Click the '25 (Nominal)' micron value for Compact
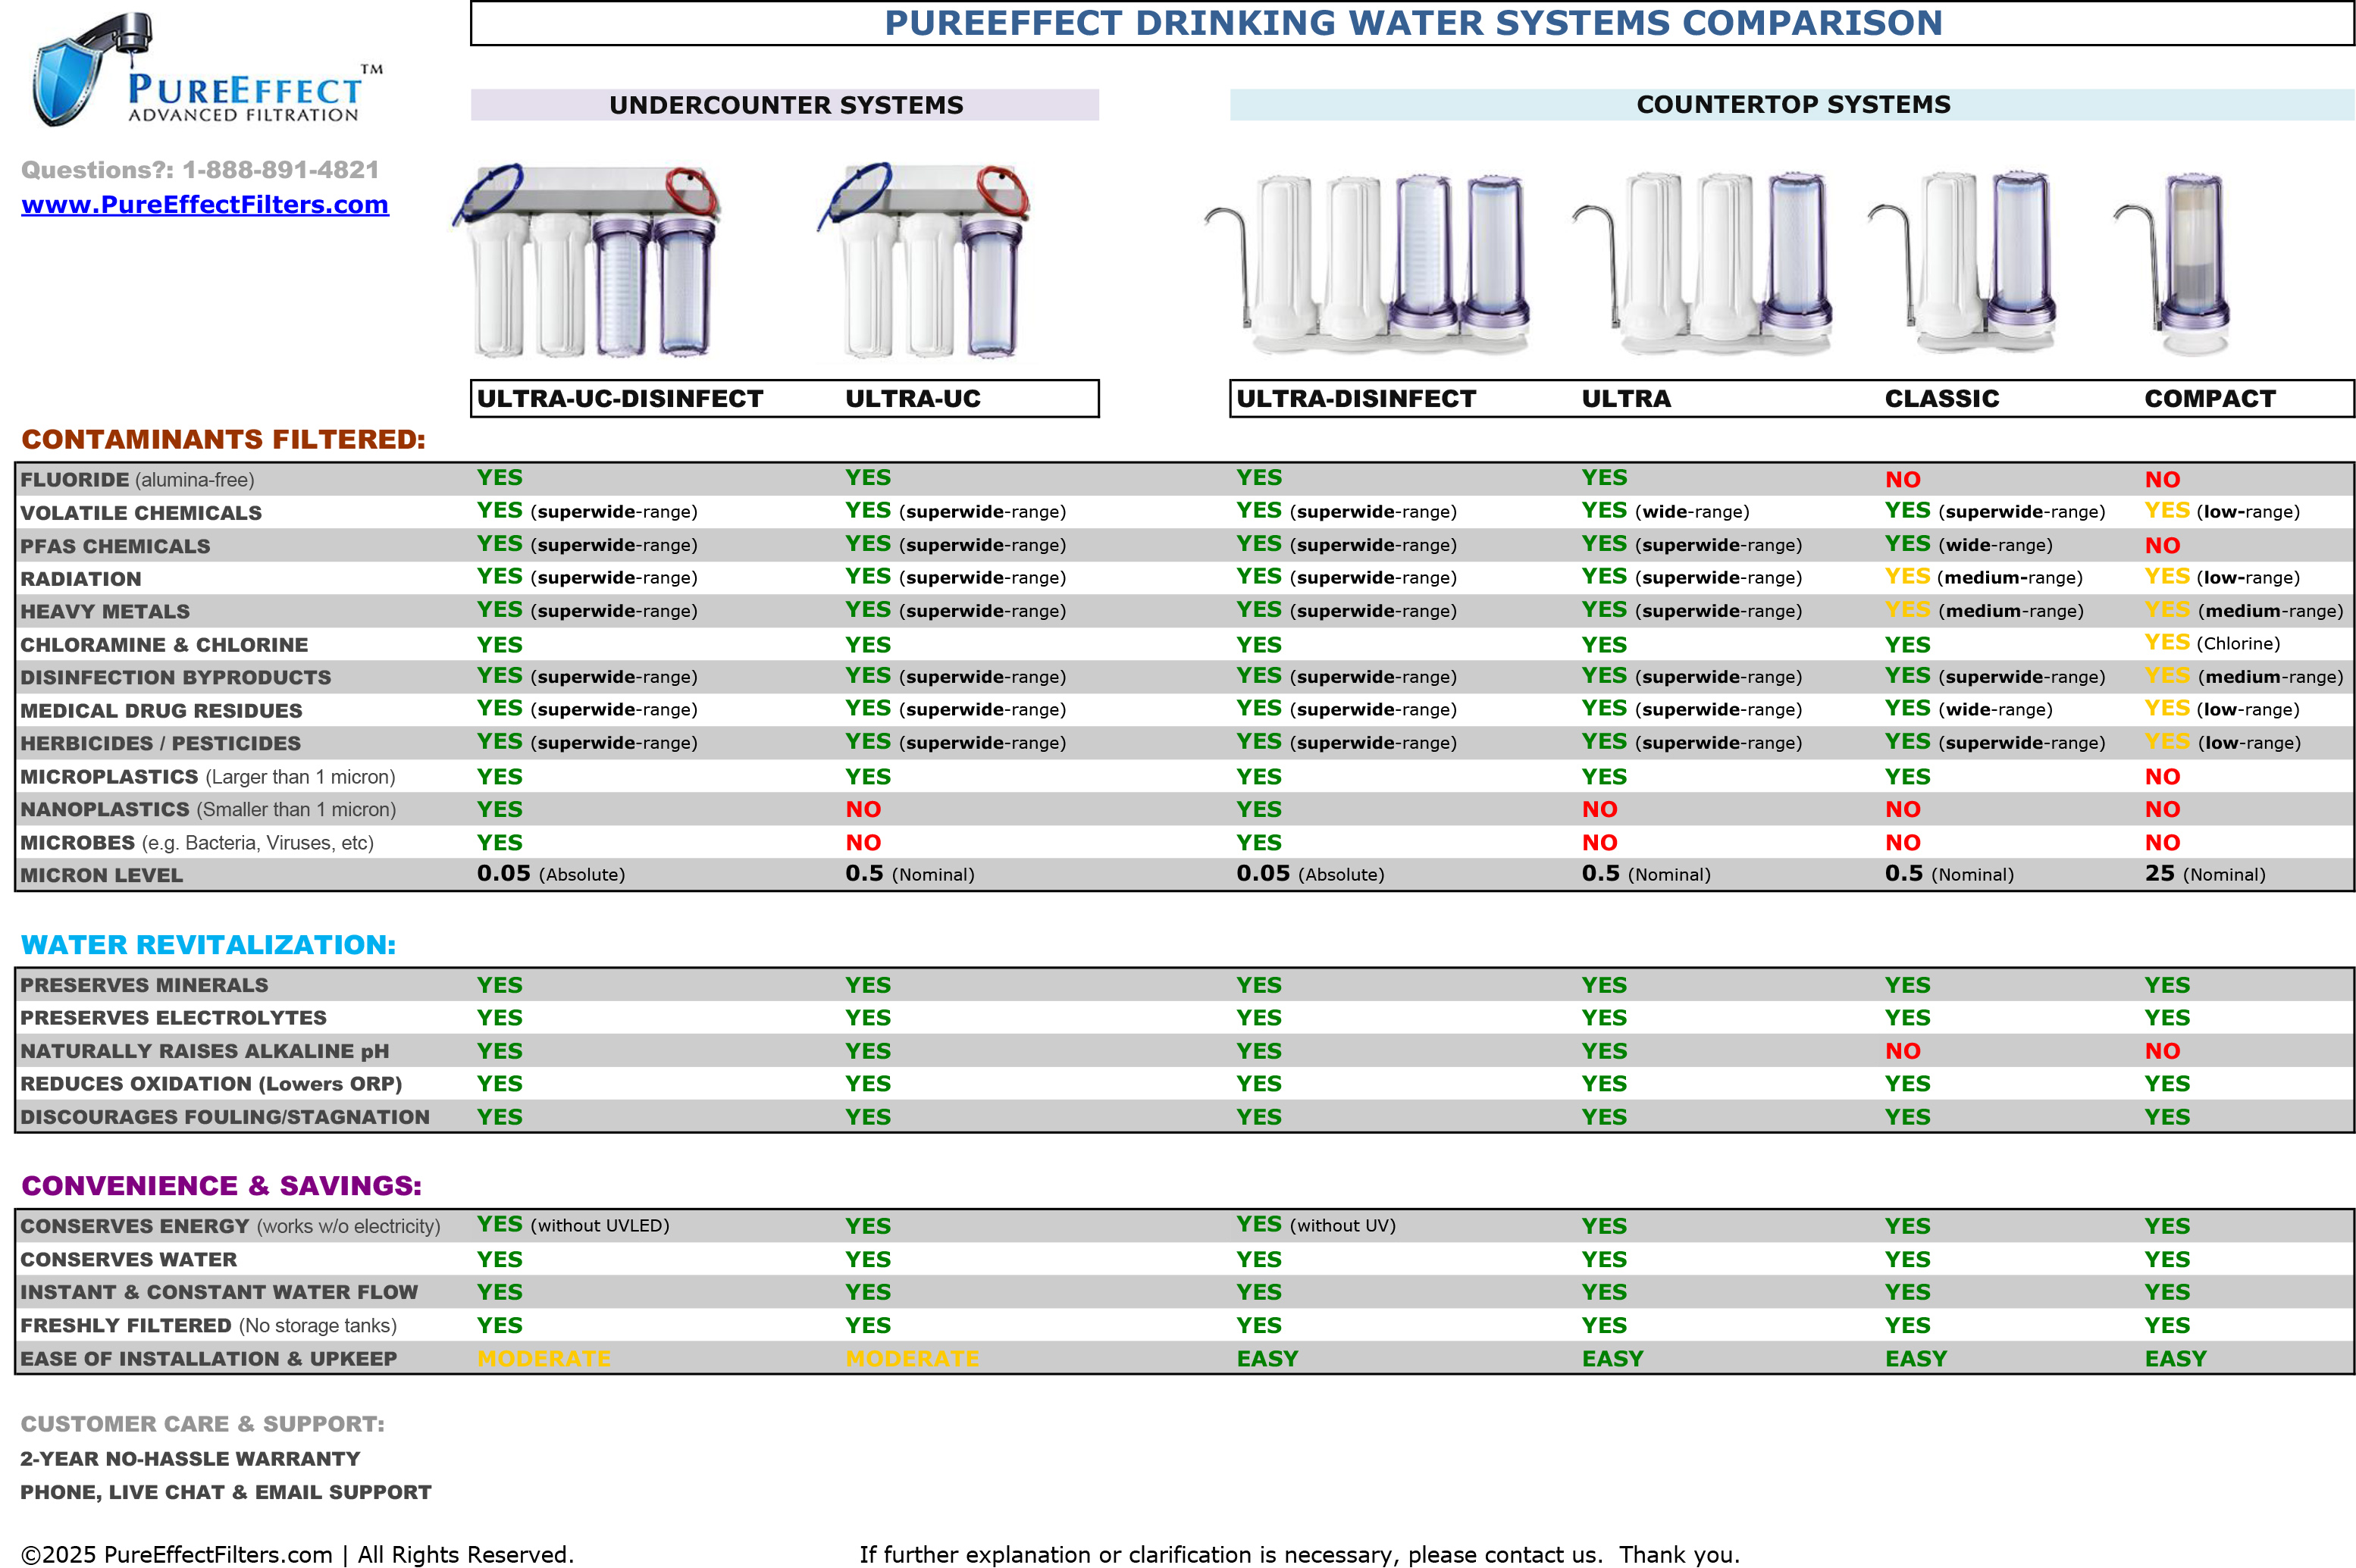The height and width of the screenshot is (1568, 2356). coord(2205,874)
